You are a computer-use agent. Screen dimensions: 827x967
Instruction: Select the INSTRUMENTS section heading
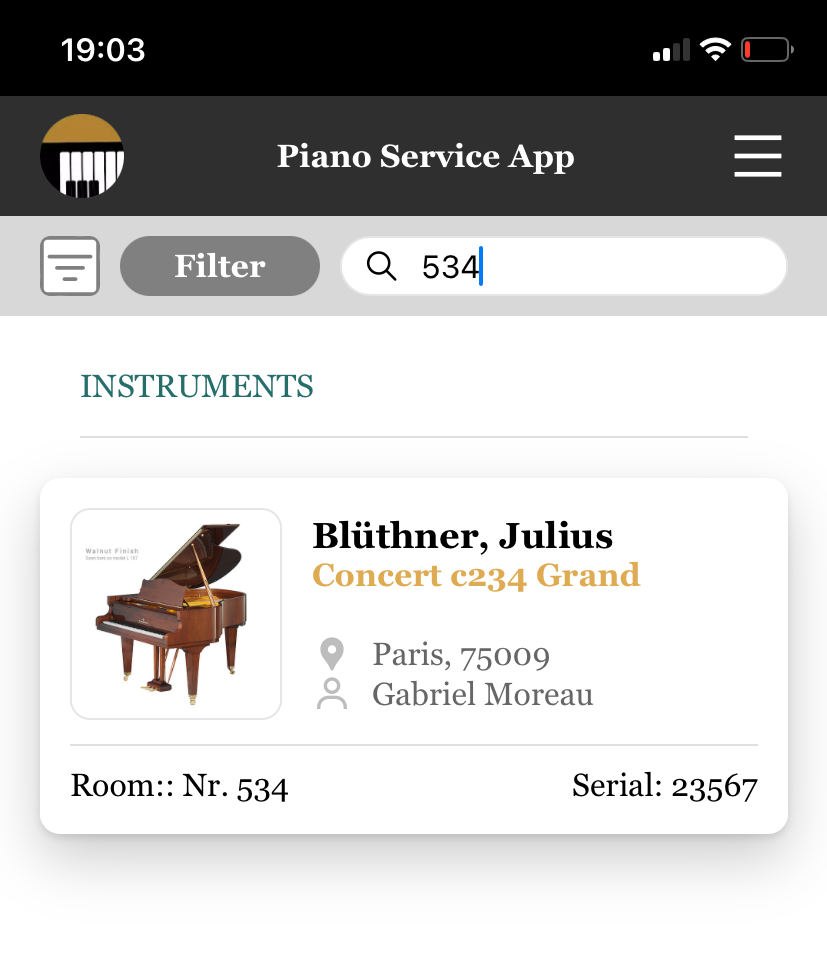197,386
